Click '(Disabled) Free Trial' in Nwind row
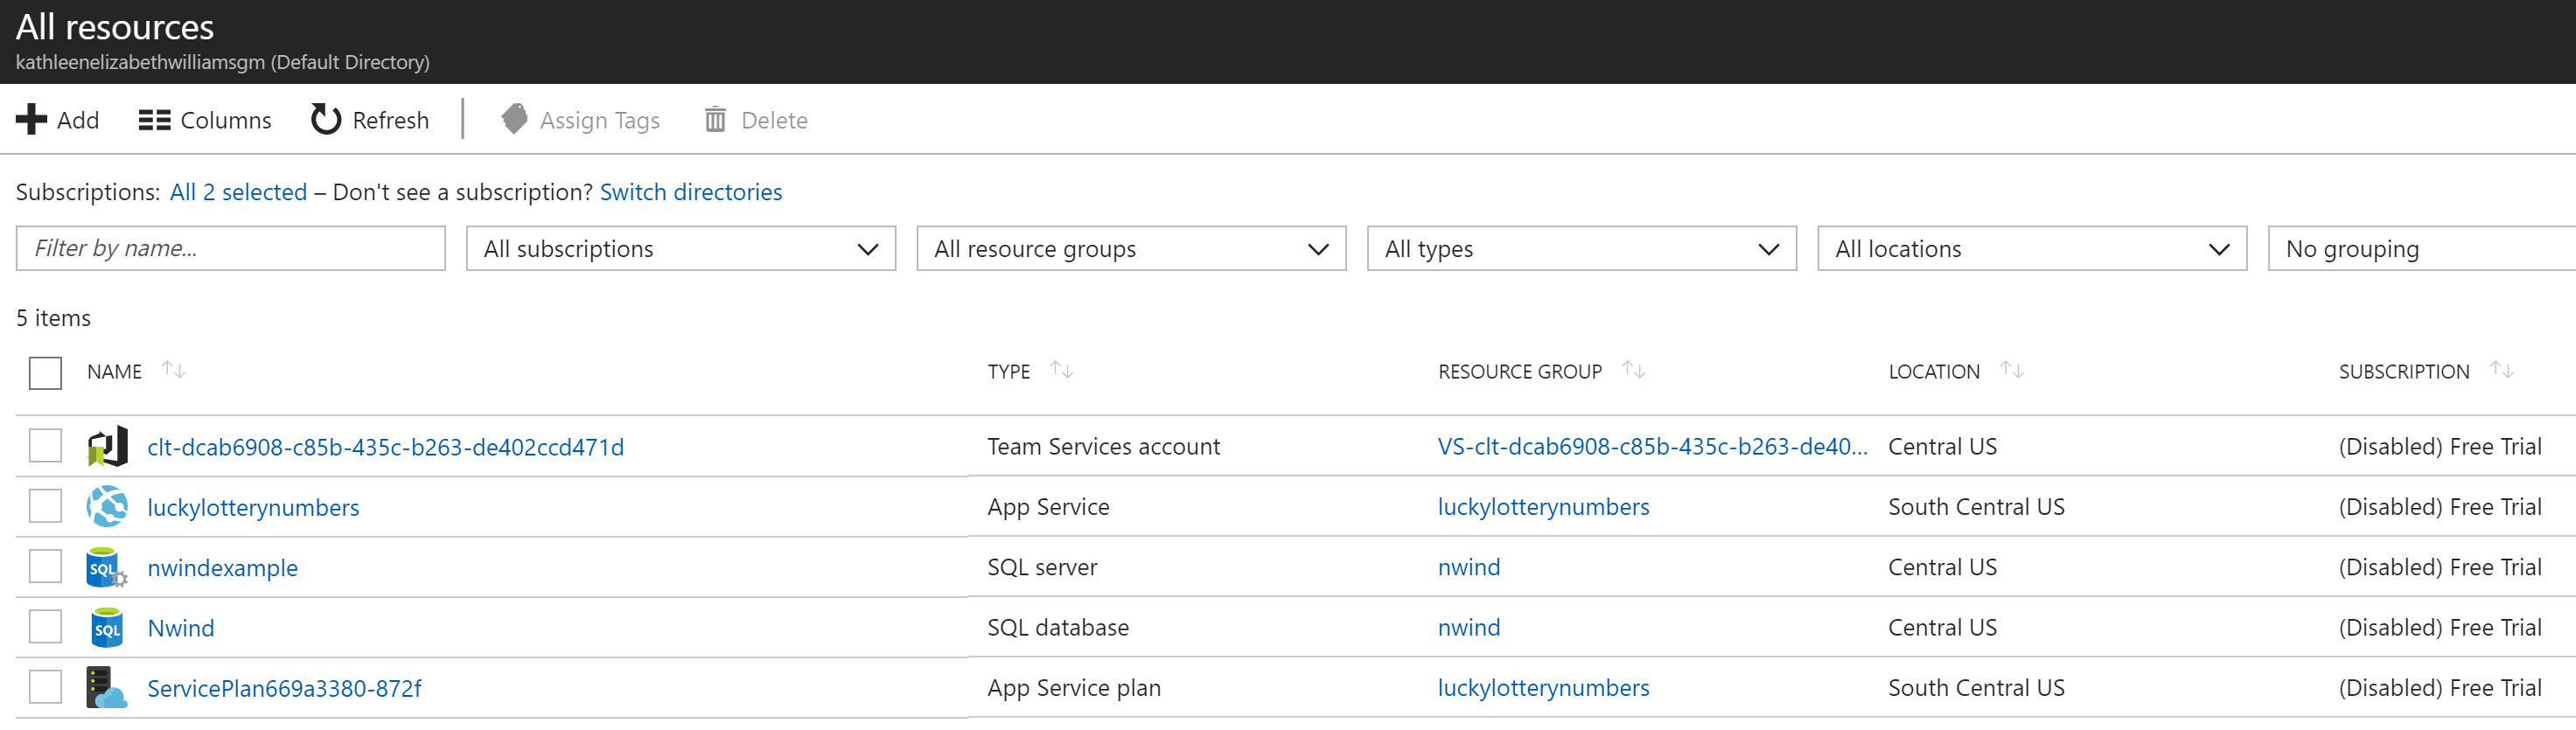The image size is (2576, 730). [x=2440, y=627]
